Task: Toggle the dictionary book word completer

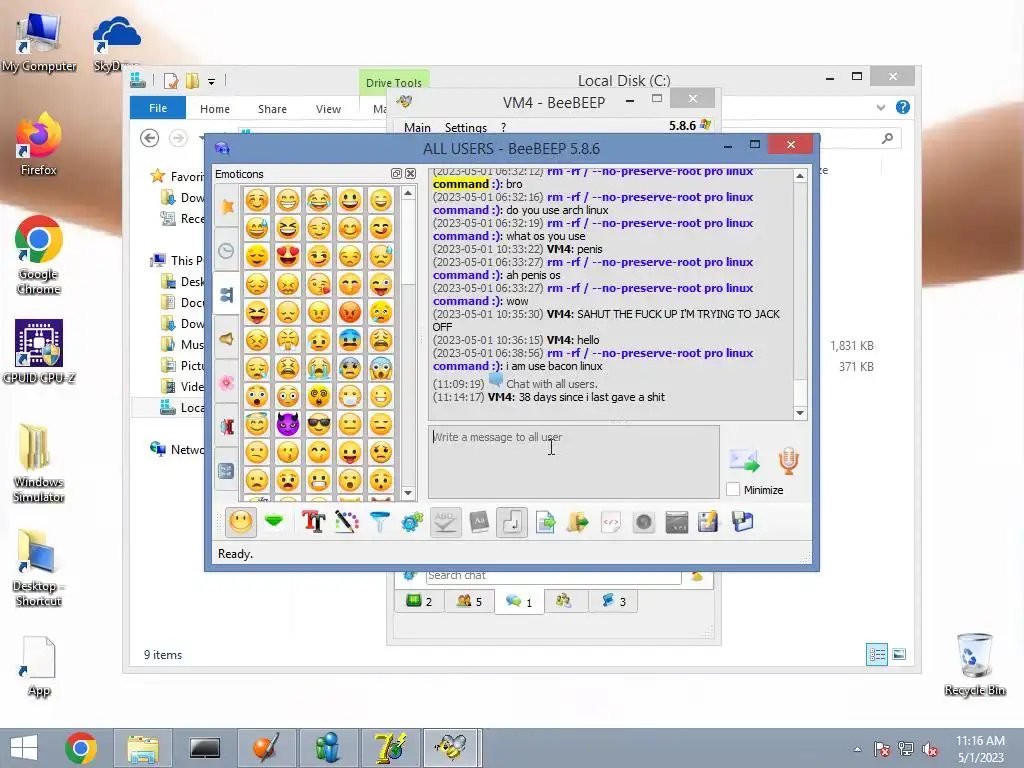Action: [479, 522]
